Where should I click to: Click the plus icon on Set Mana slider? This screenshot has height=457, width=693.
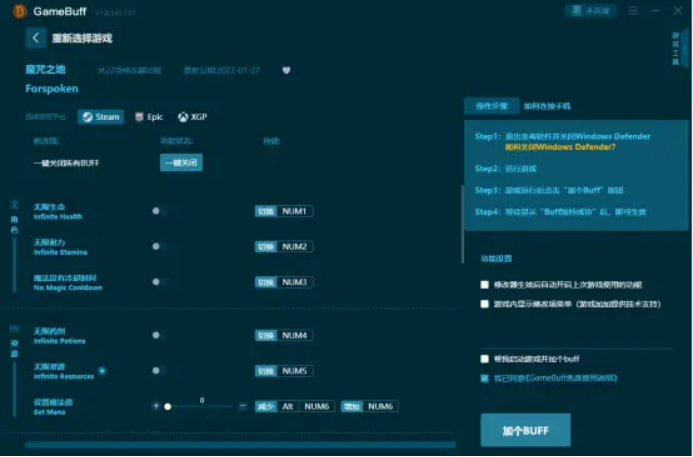point(156,406)
